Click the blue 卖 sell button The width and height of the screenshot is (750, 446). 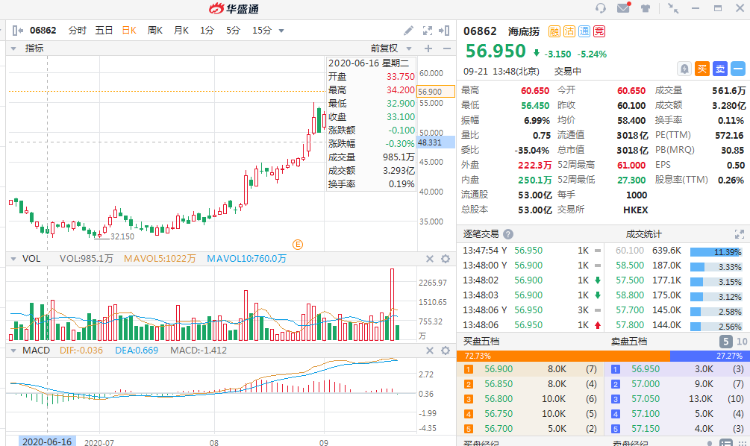pyautogui.click(x=720, y=69)
